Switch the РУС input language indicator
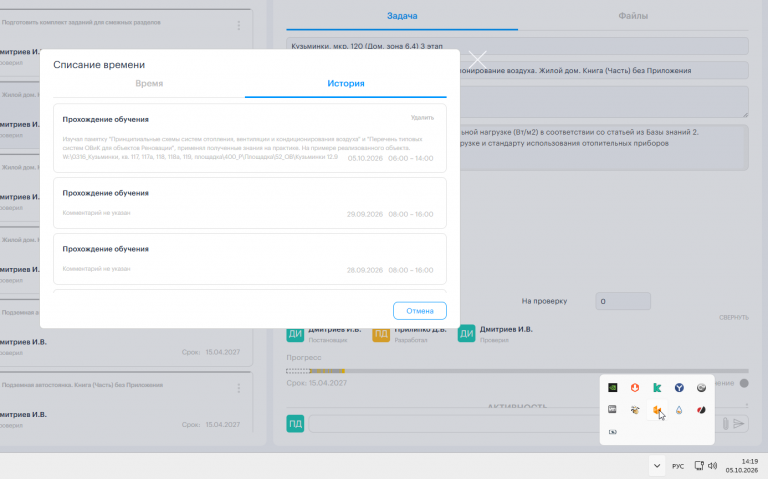 [x=678, y=466]
